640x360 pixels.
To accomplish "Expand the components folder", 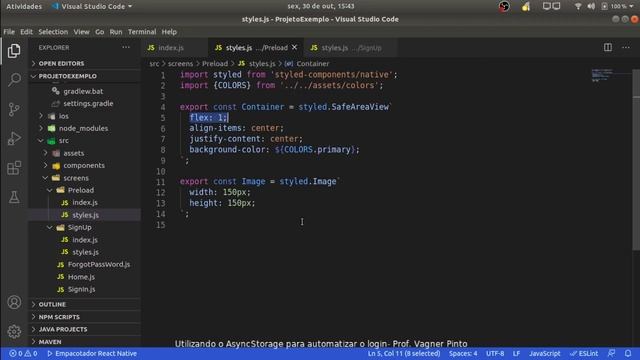I will pos(84,165).
